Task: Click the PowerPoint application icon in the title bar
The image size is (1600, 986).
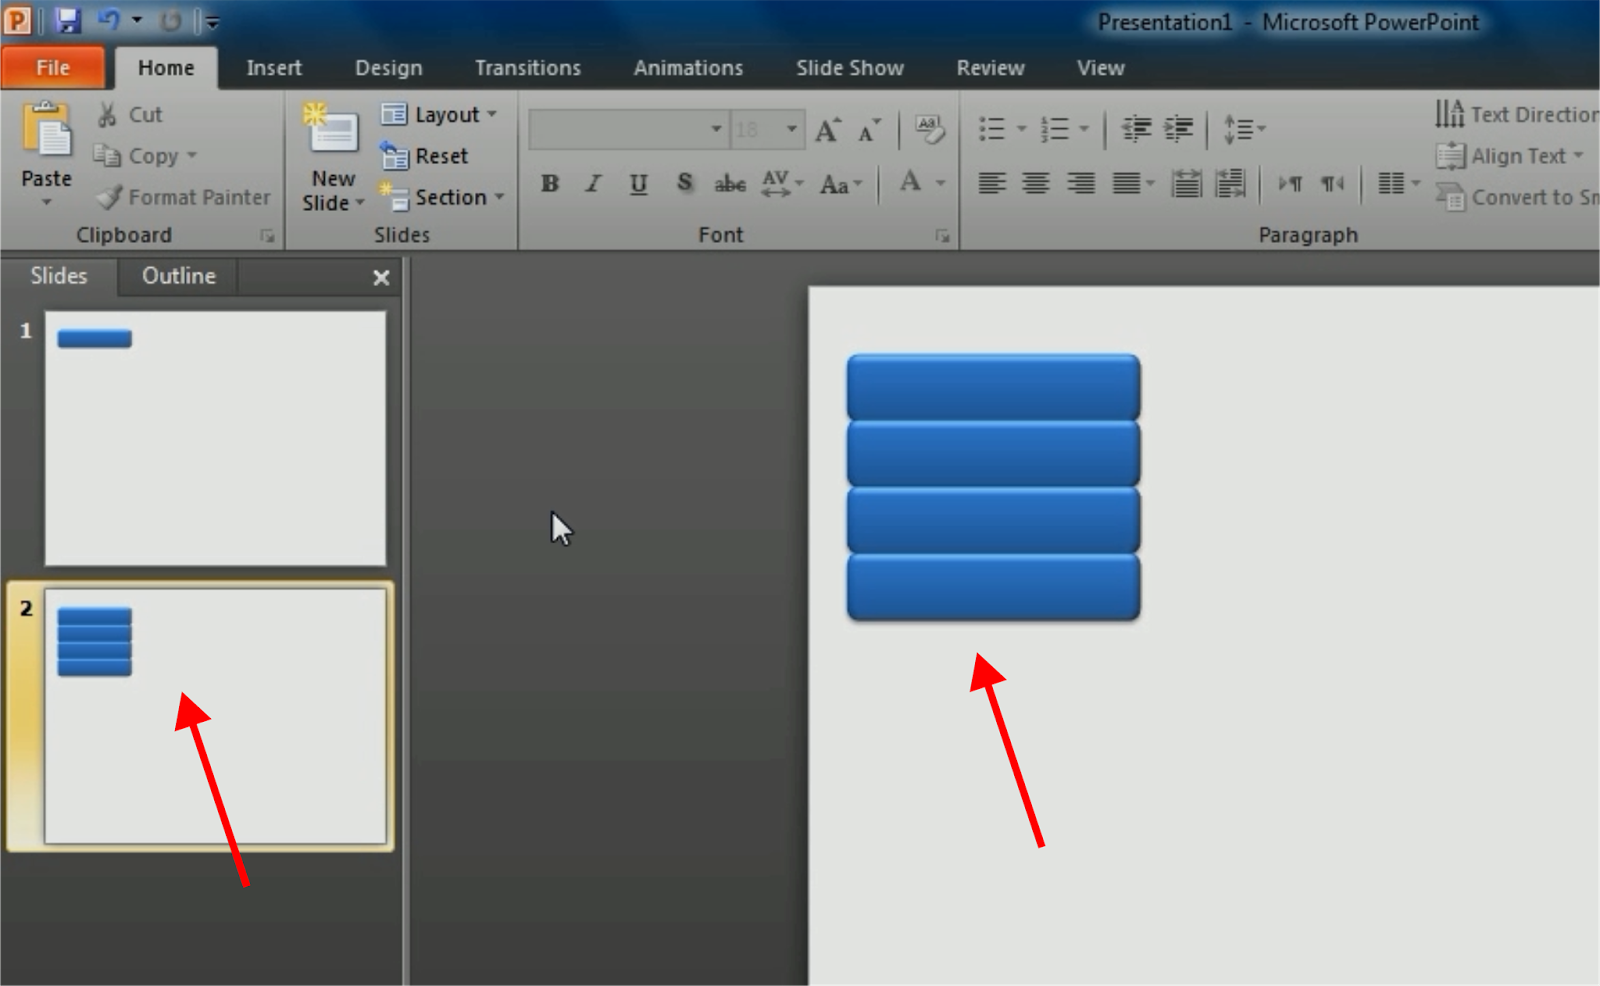Action: [x=18, y=19]
